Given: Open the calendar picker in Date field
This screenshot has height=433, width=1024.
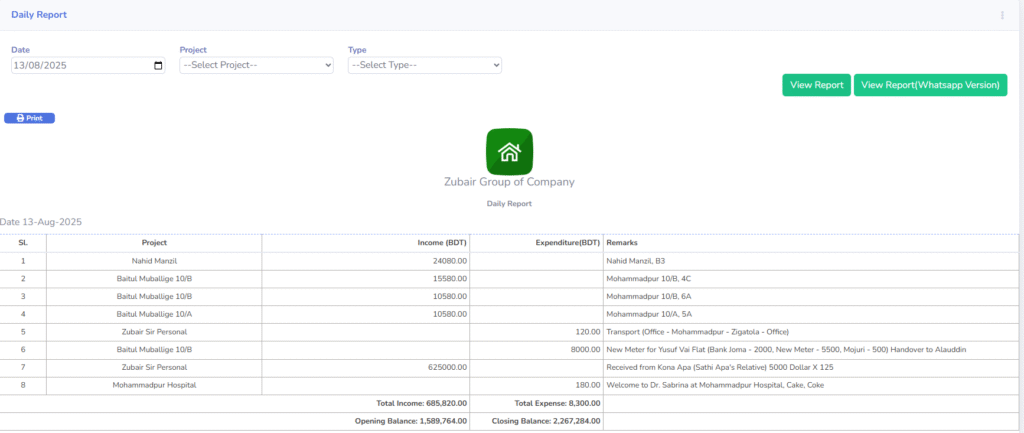Looking at the screenshot, I should 158,65.
